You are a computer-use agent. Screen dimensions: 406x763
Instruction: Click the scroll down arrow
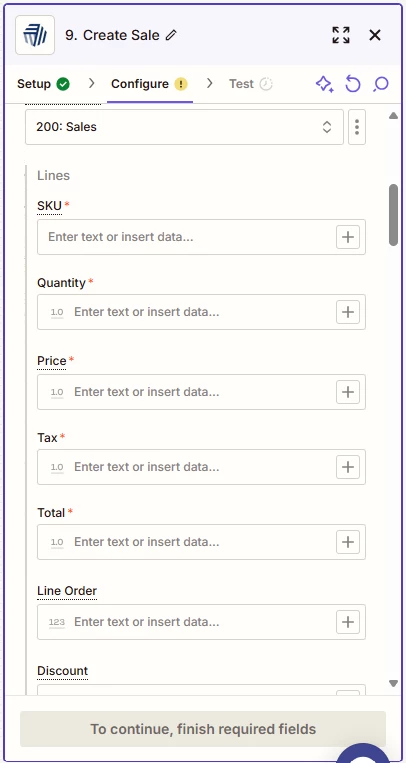[394, 683]
